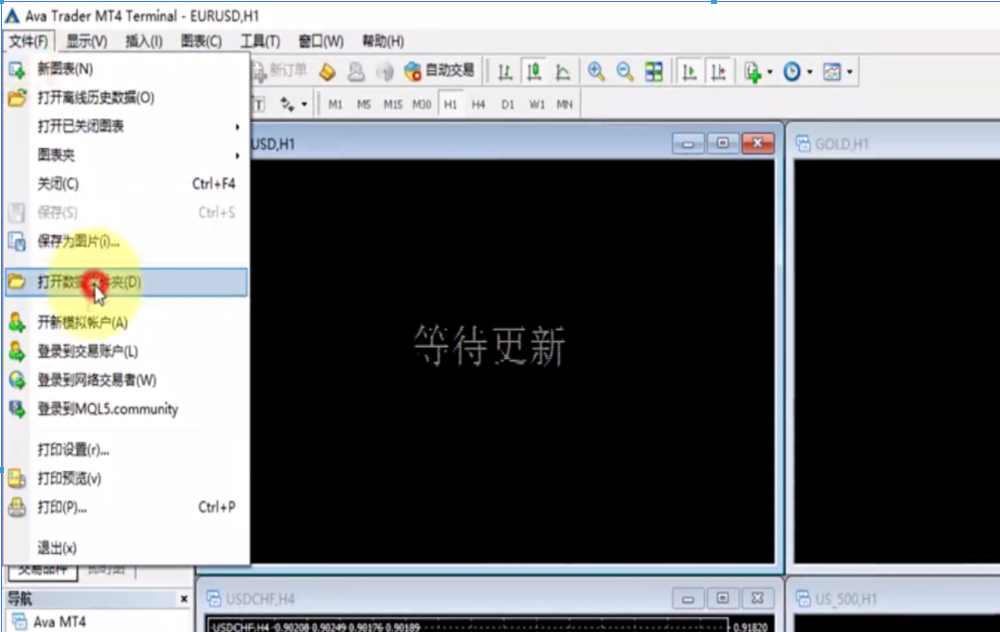This screenshot has width=1000, height=632.
Task: Open 打印设置(r)... entry
Action: coord(126,450)
